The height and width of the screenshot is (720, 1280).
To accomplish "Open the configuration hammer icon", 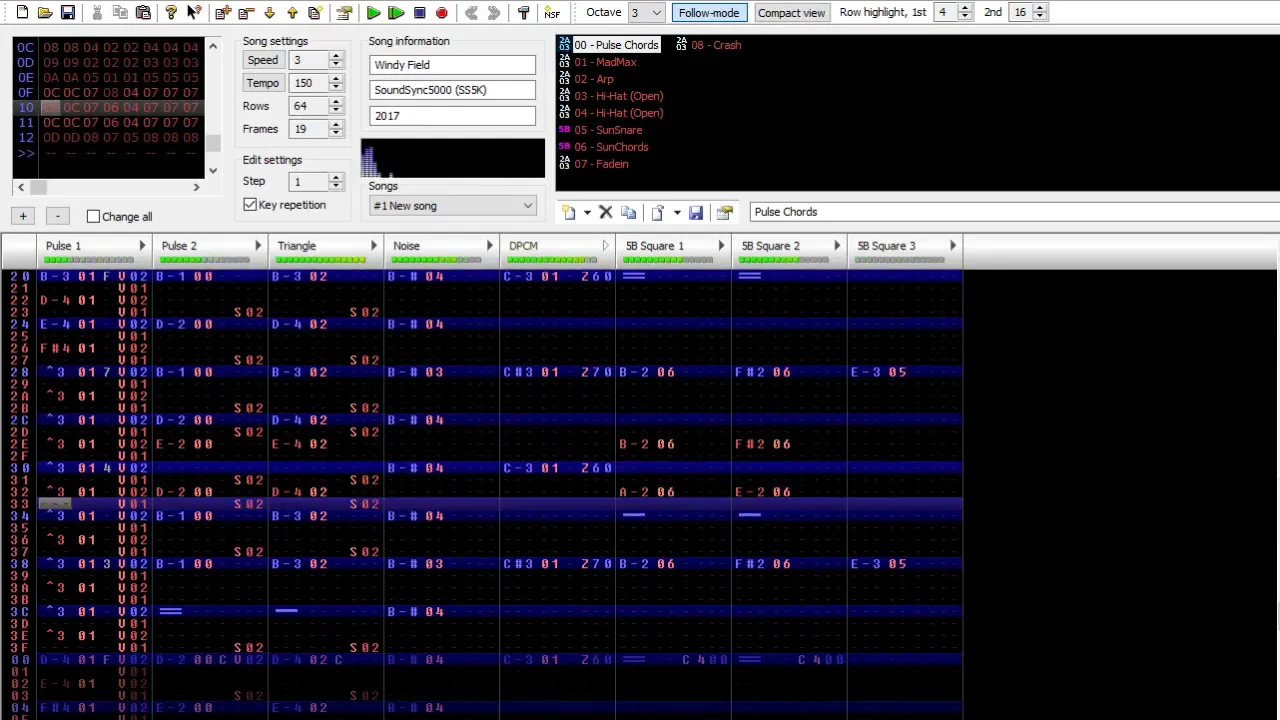I will coord(523,13).
